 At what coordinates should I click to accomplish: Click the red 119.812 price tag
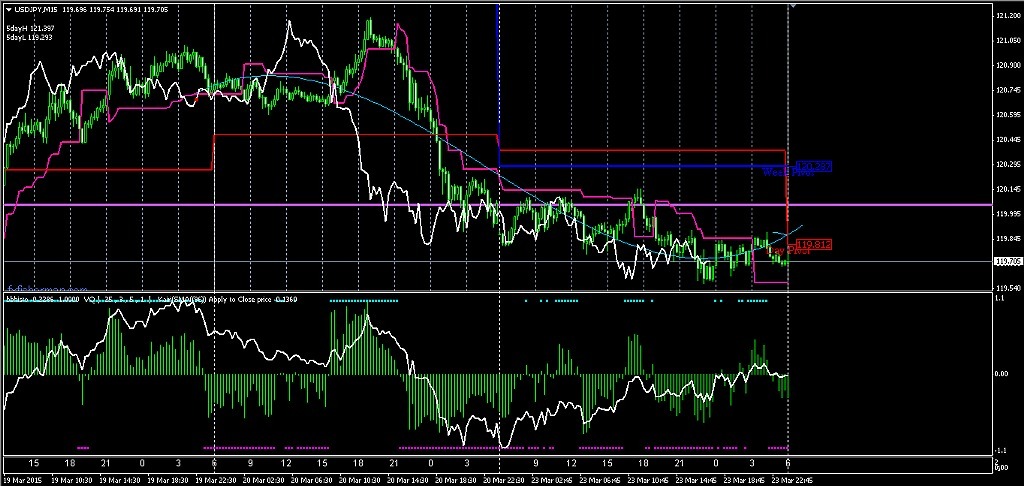point(816,244)
